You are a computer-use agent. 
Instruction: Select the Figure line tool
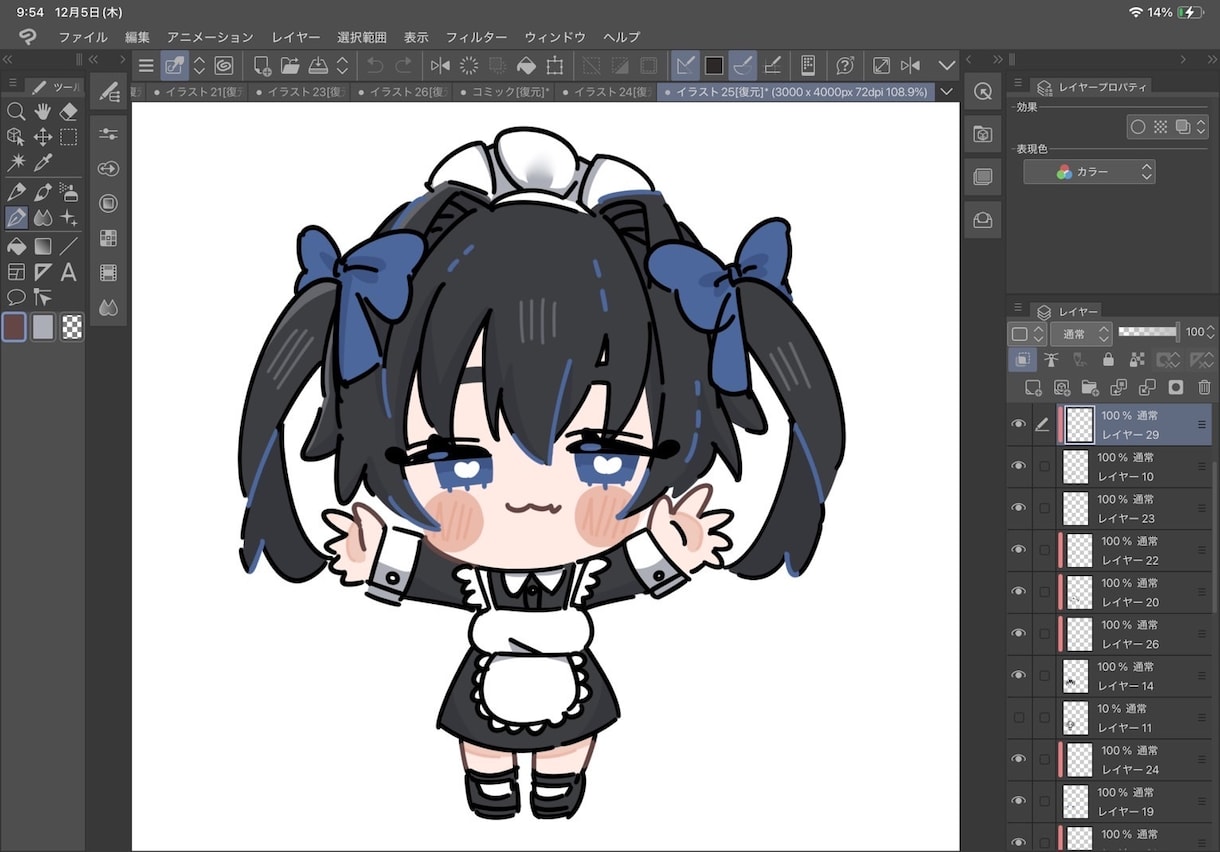click(69, 245)
